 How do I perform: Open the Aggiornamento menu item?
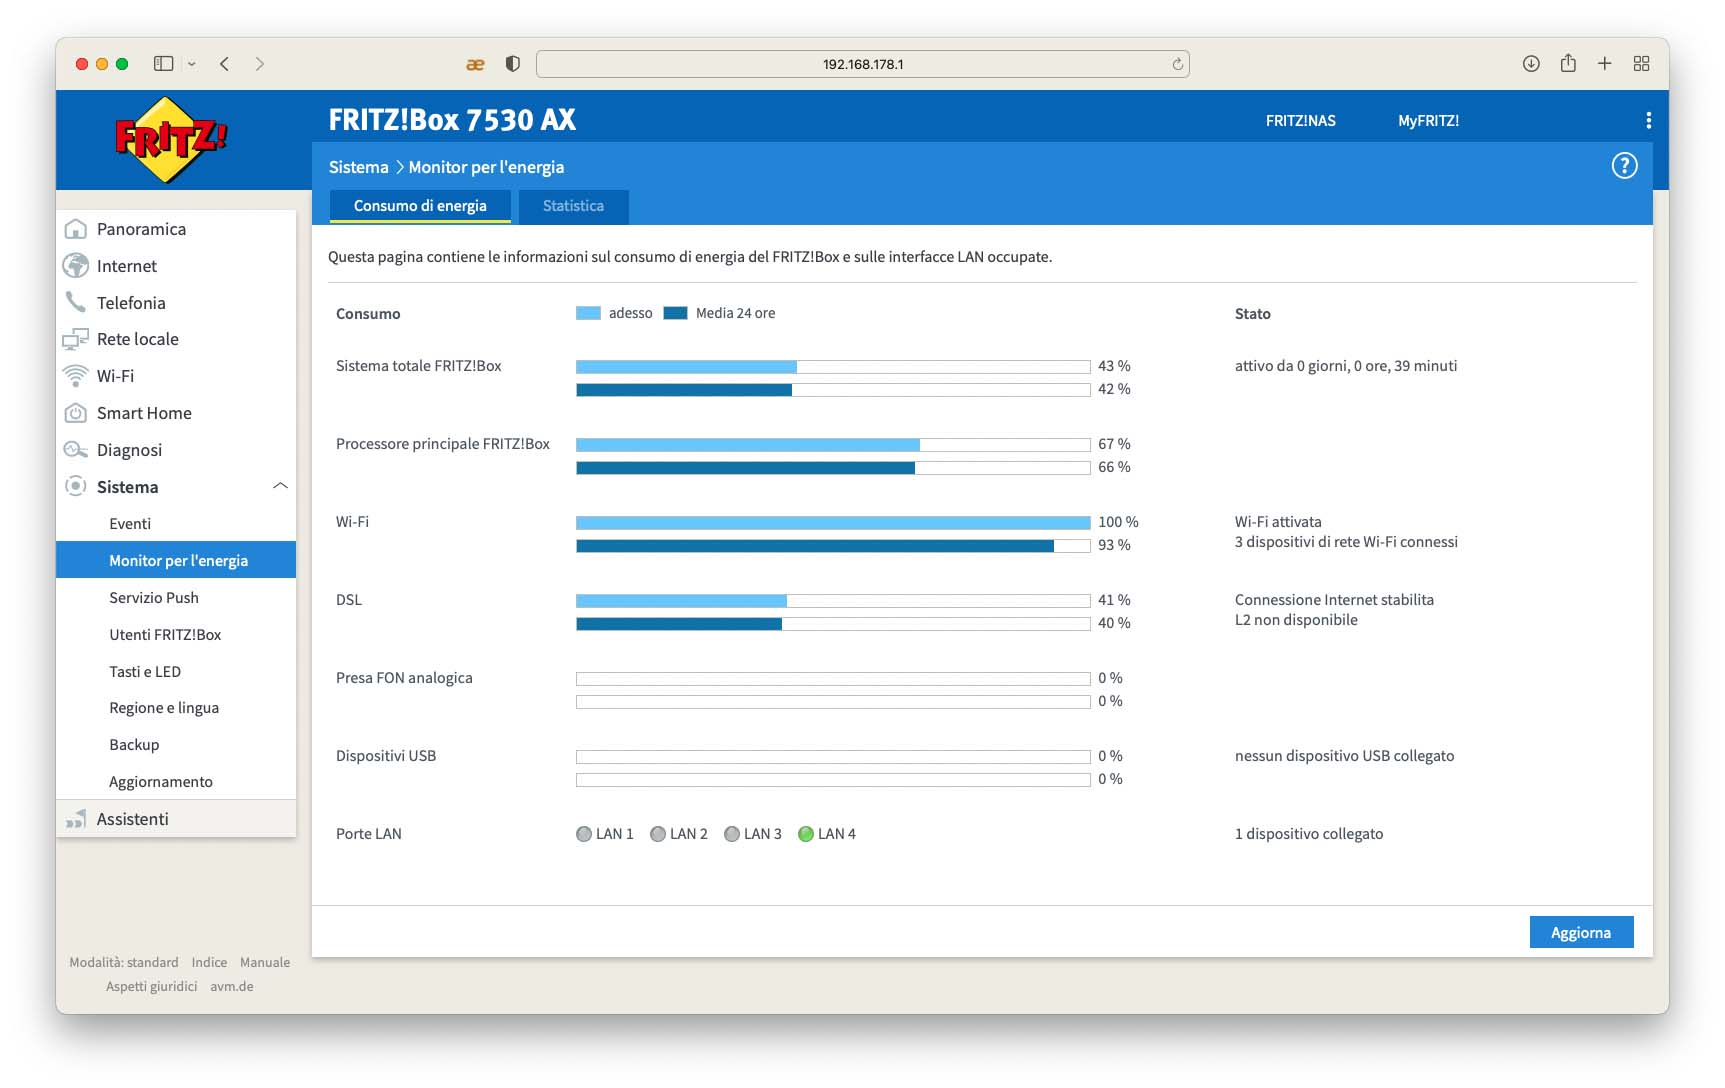click(161, 782)
